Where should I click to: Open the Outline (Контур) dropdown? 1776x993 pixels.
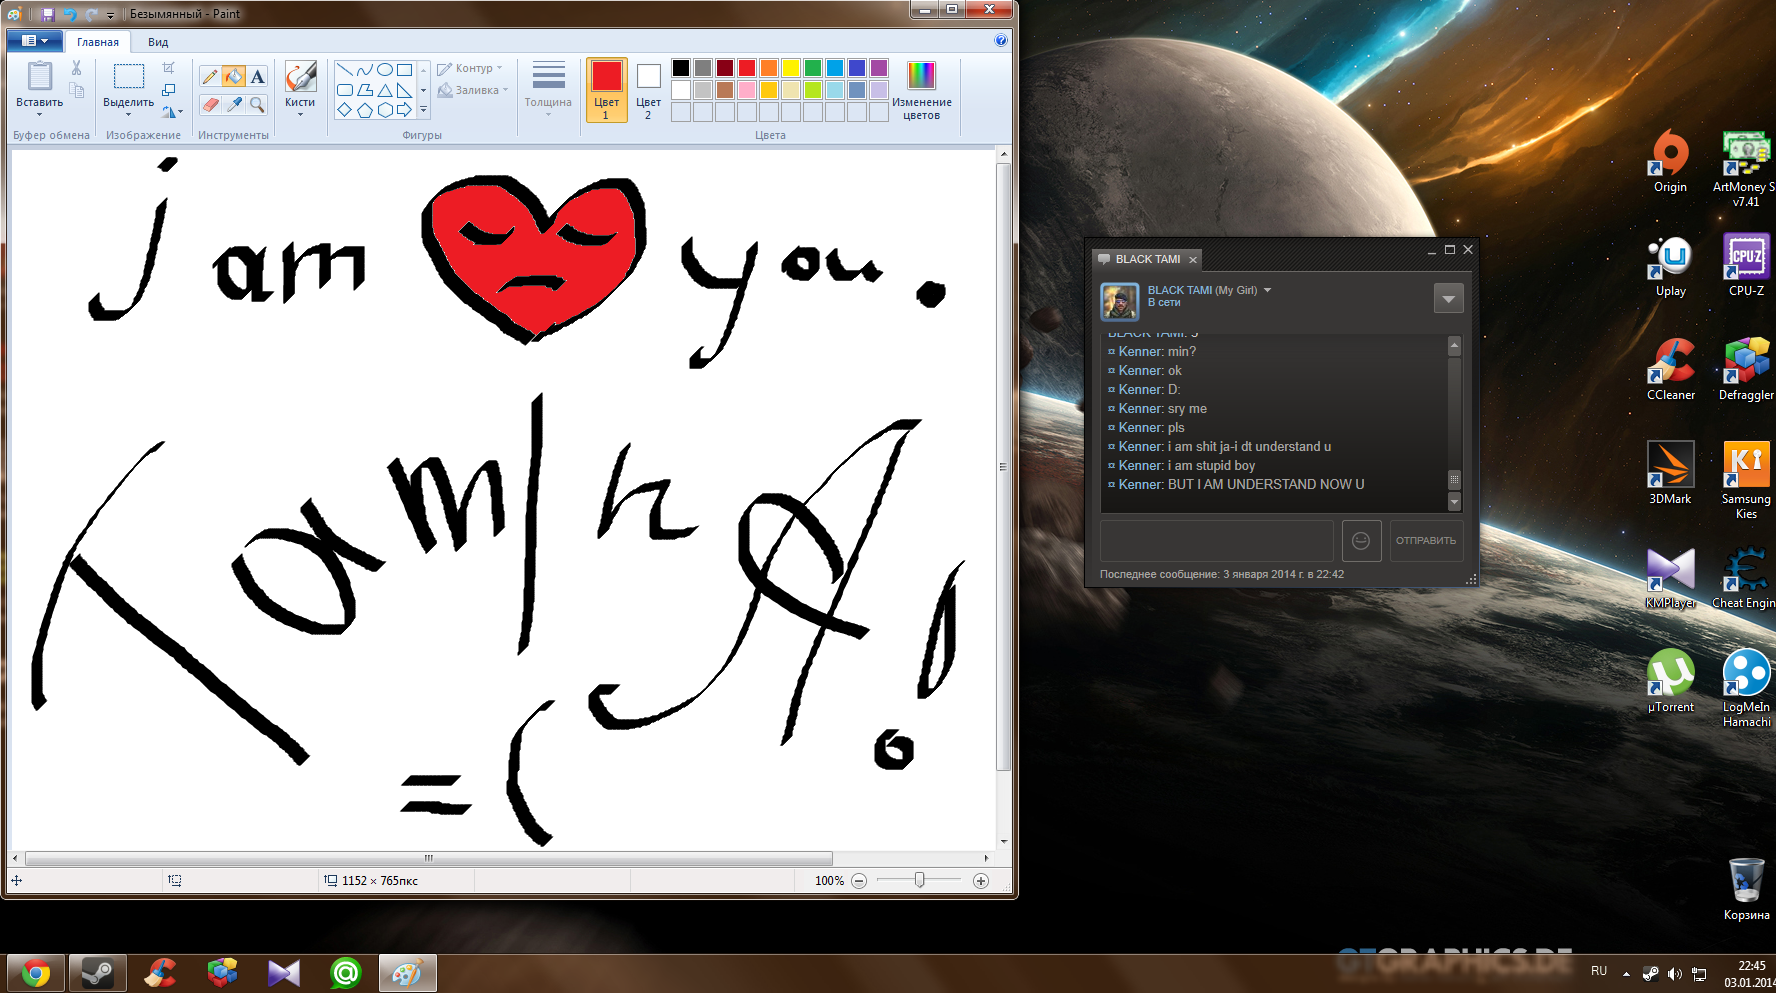pyautogui.click(x=470, y=68)
